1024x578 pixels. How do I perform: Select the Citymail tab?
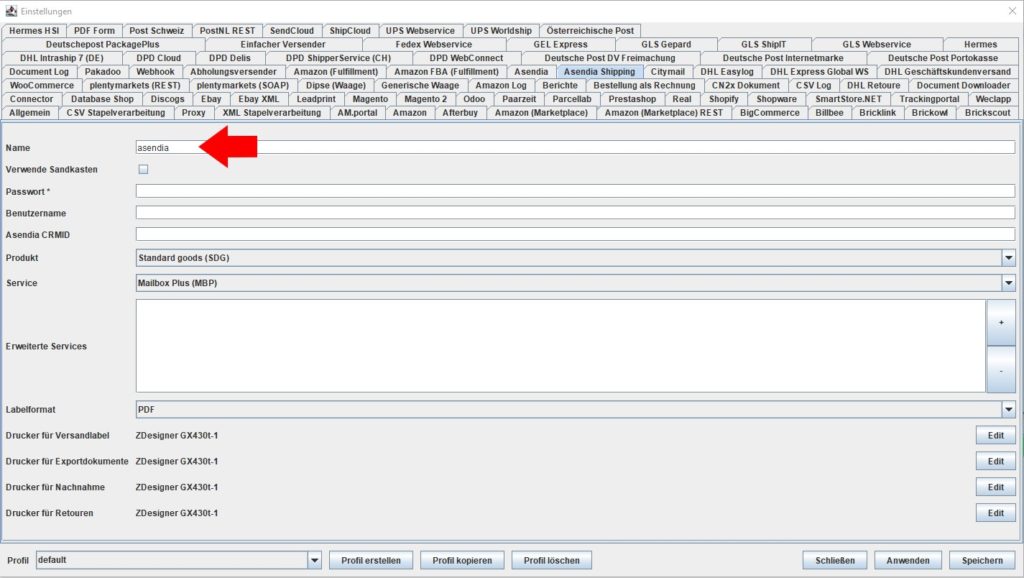pos(667,72)
